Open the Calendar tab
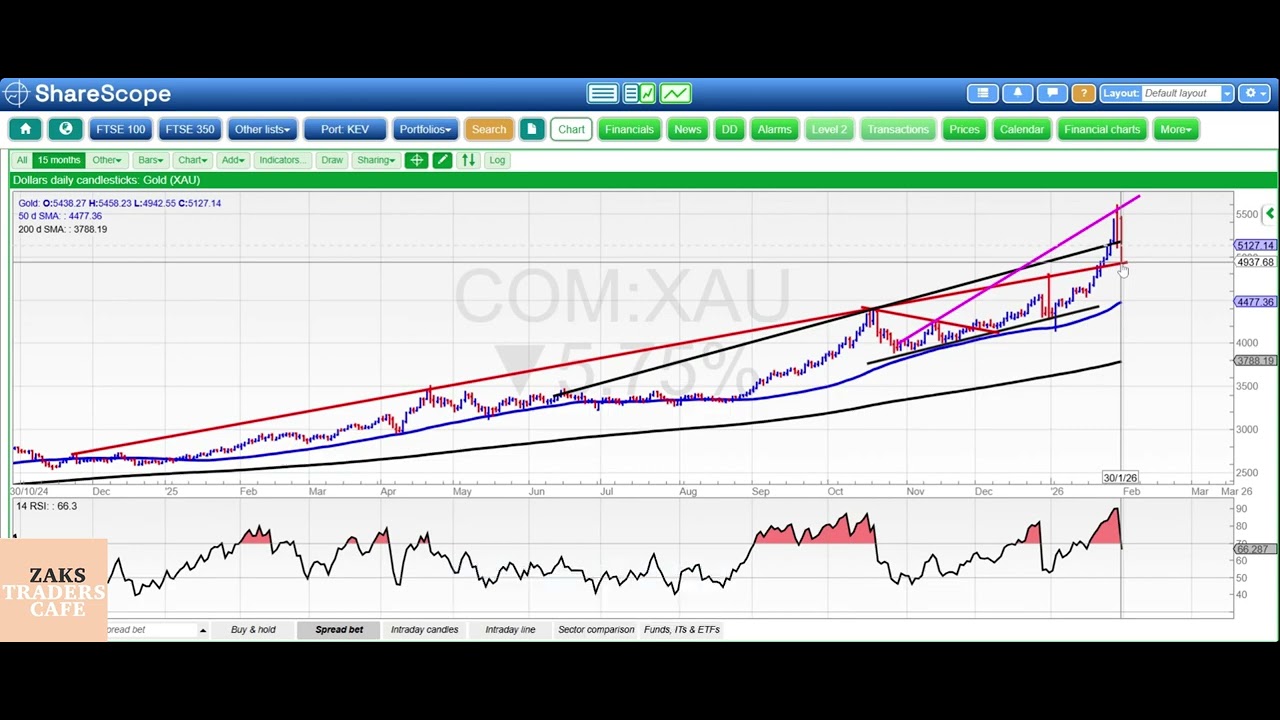1280x720 pixels. tap(1022, 129)
